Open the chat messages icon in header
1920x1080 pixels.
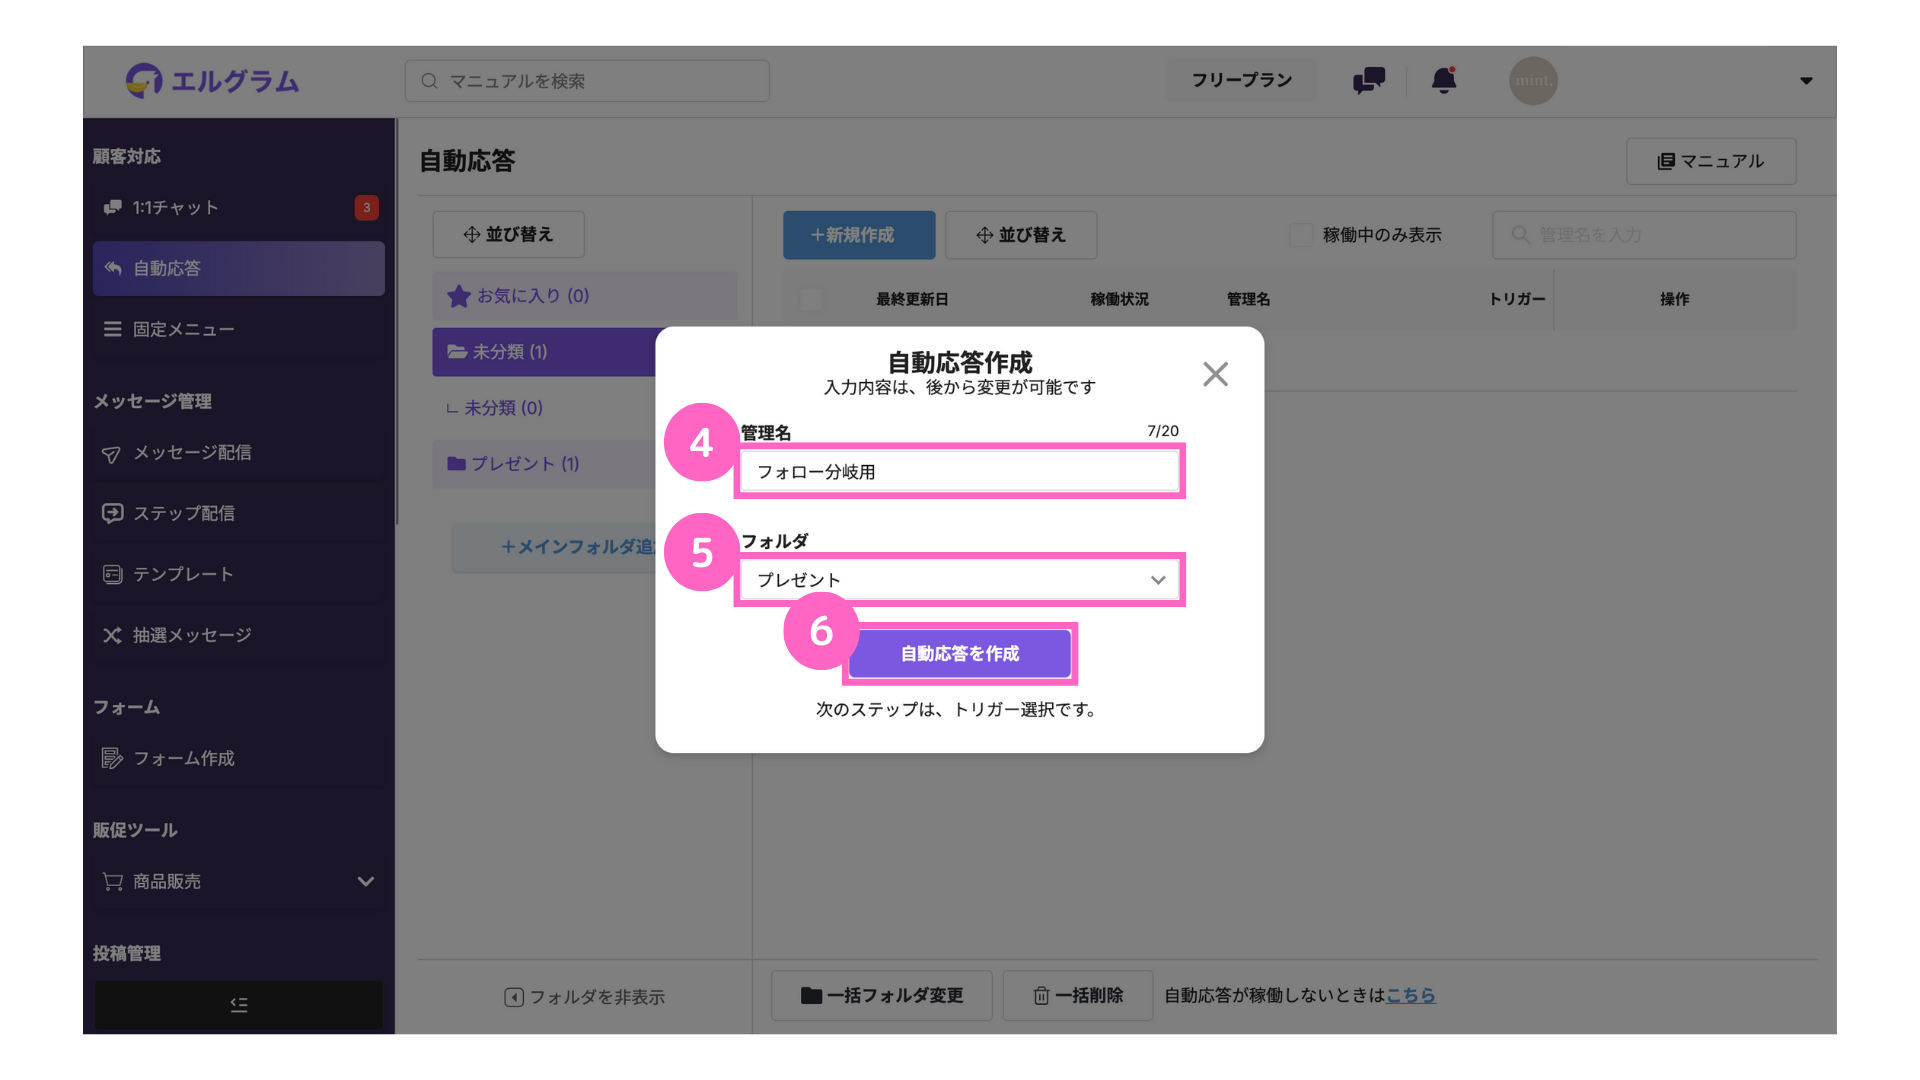click(x=1368, y=80)
